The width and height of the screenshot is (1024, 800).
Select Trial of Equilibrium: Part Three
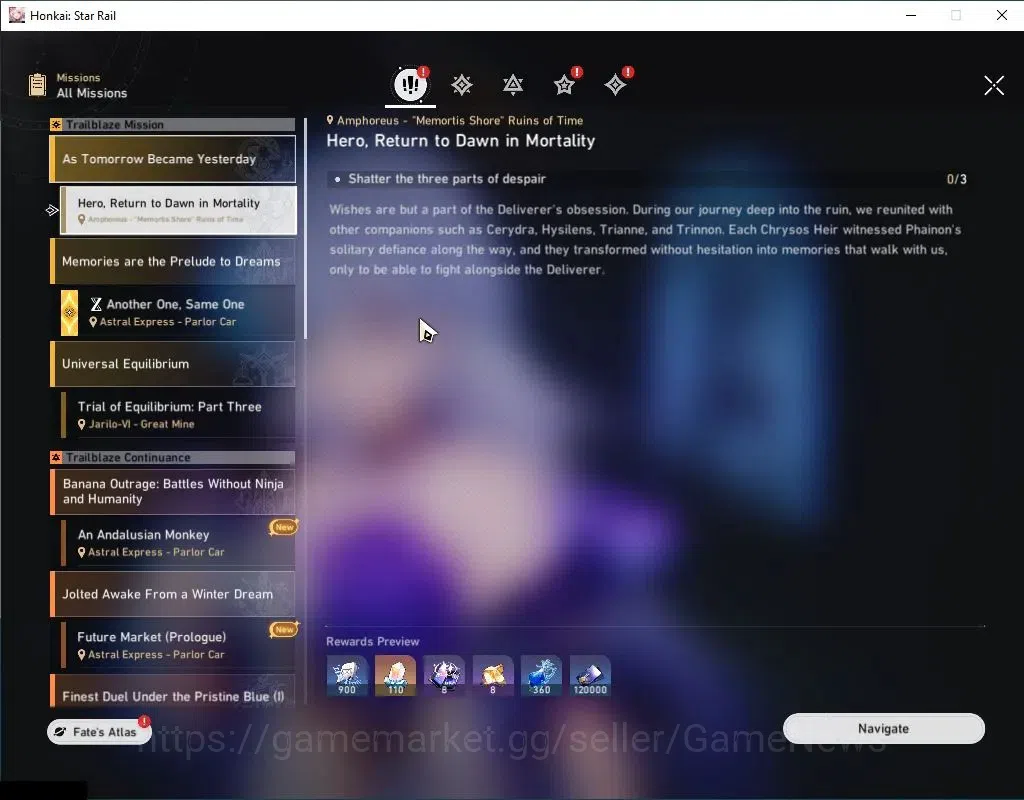pos(178,415)
